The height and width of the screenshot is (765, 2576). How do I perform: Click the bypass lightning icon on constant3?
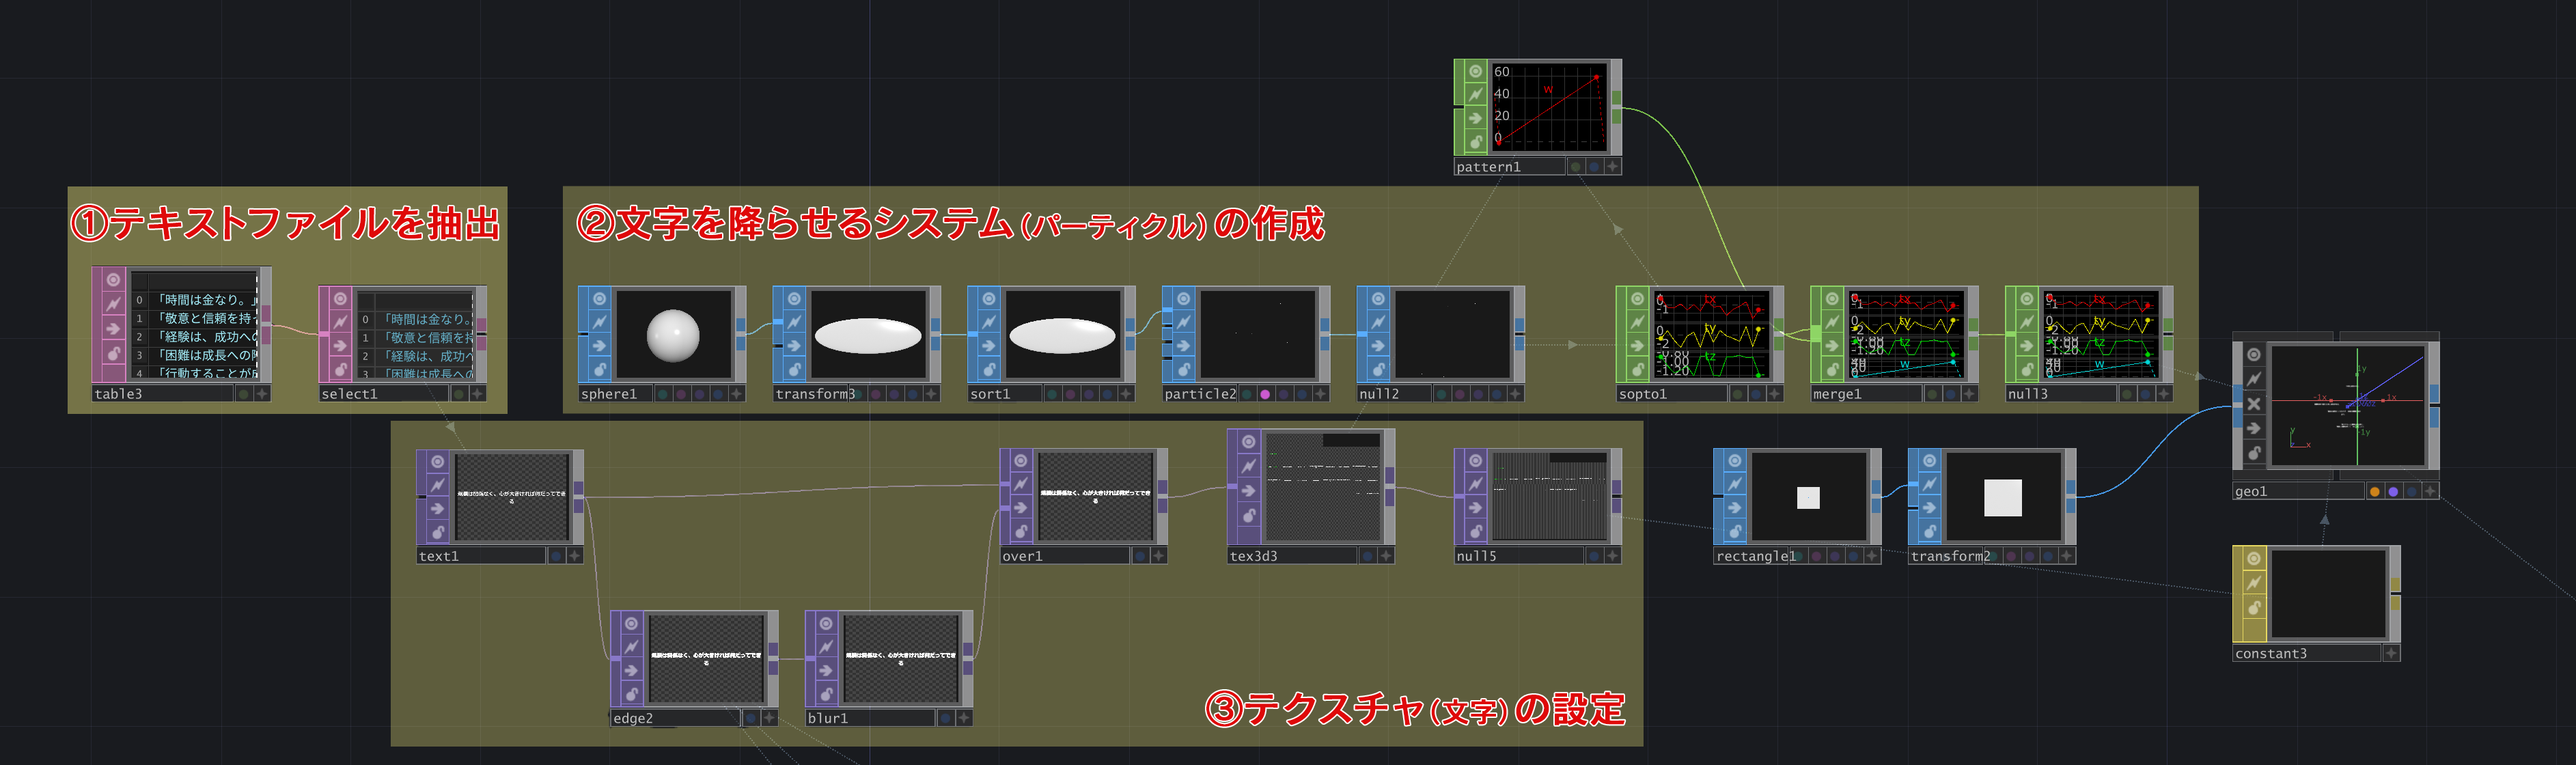click(x=2254, y=583)
